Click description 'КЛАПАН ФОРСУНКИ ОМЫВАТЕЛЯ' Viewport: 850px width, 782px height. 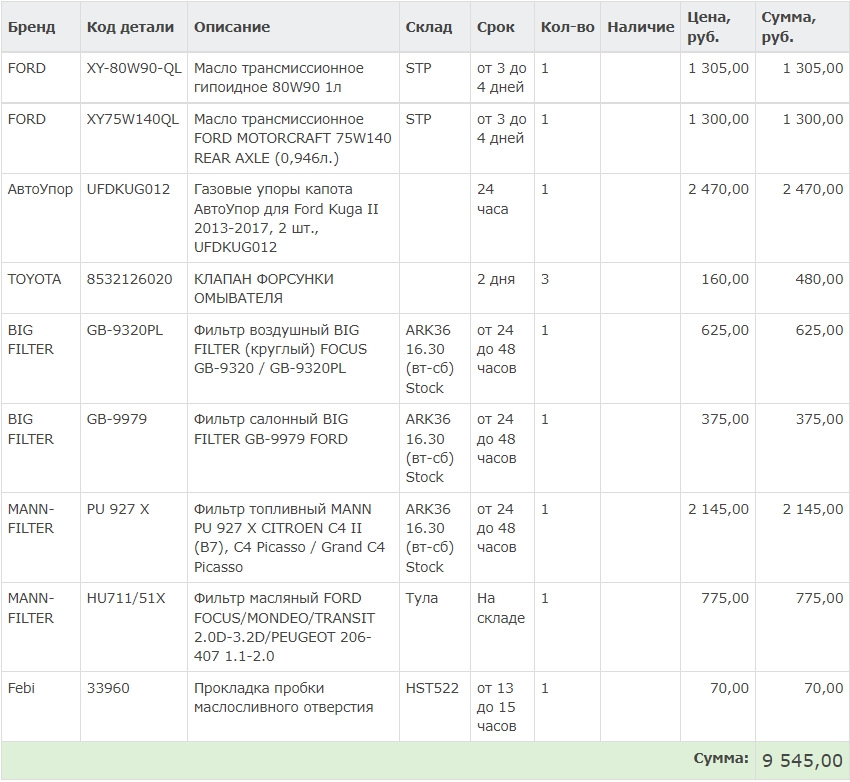tap(263, 289)
